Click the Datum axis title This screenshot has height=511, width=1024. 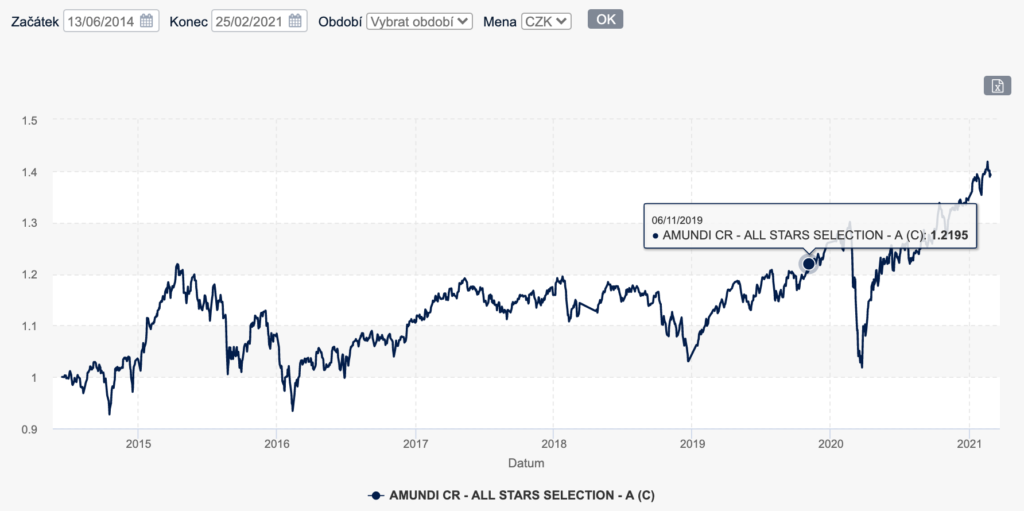point(526,463)
